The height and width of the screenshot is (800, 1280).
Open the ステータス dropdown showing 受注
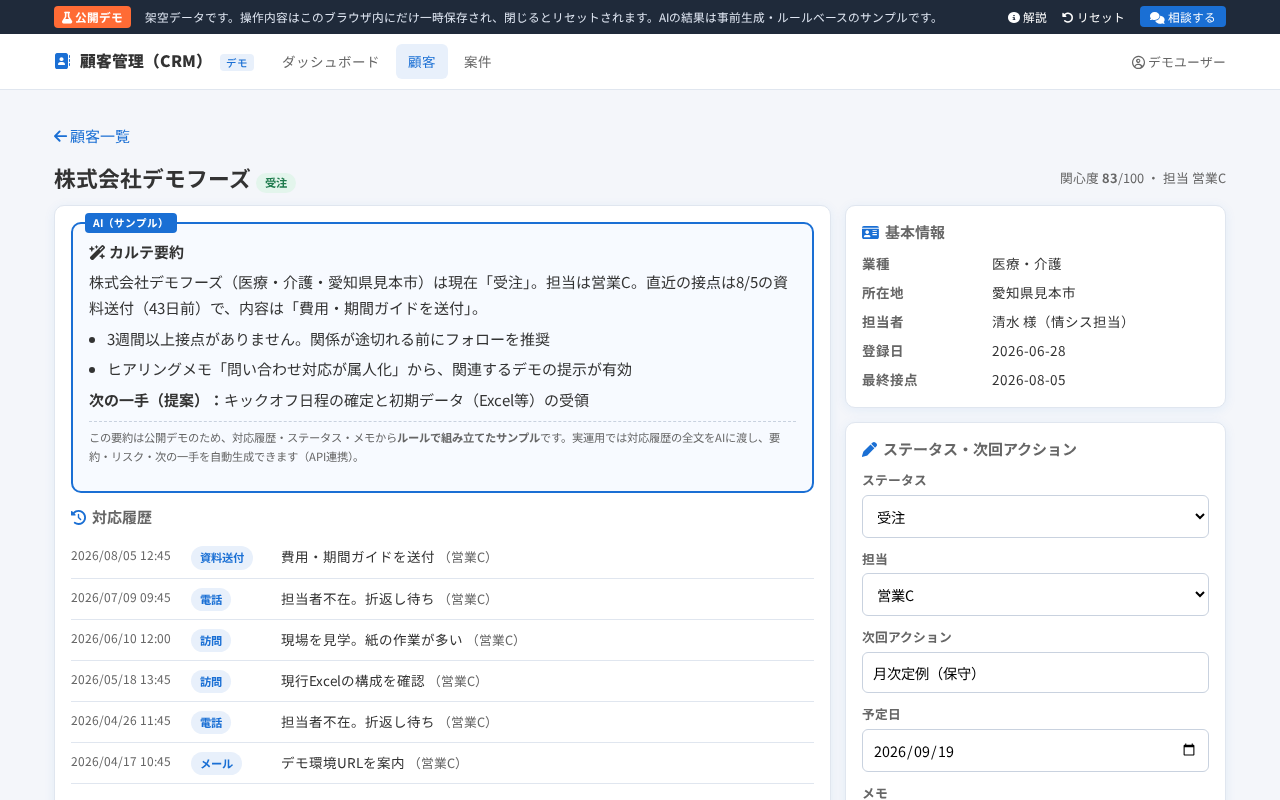pyautogui.click(x=1035, y=517)
